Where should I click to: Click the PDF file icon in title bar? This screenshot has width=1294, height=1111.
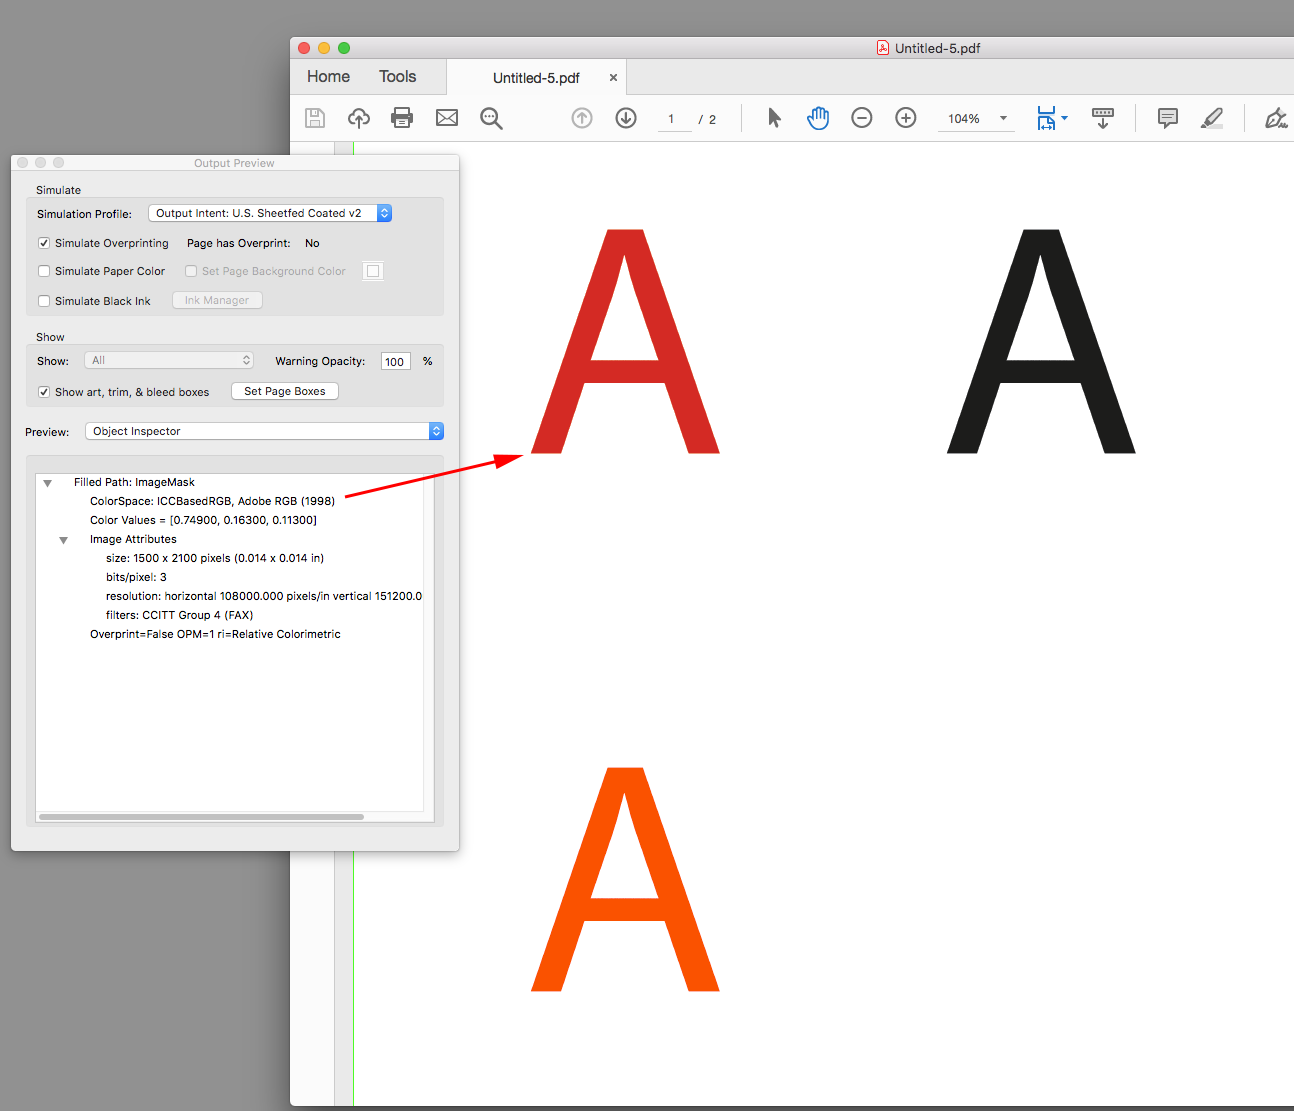pyautogui.click(x=883, y=48)
